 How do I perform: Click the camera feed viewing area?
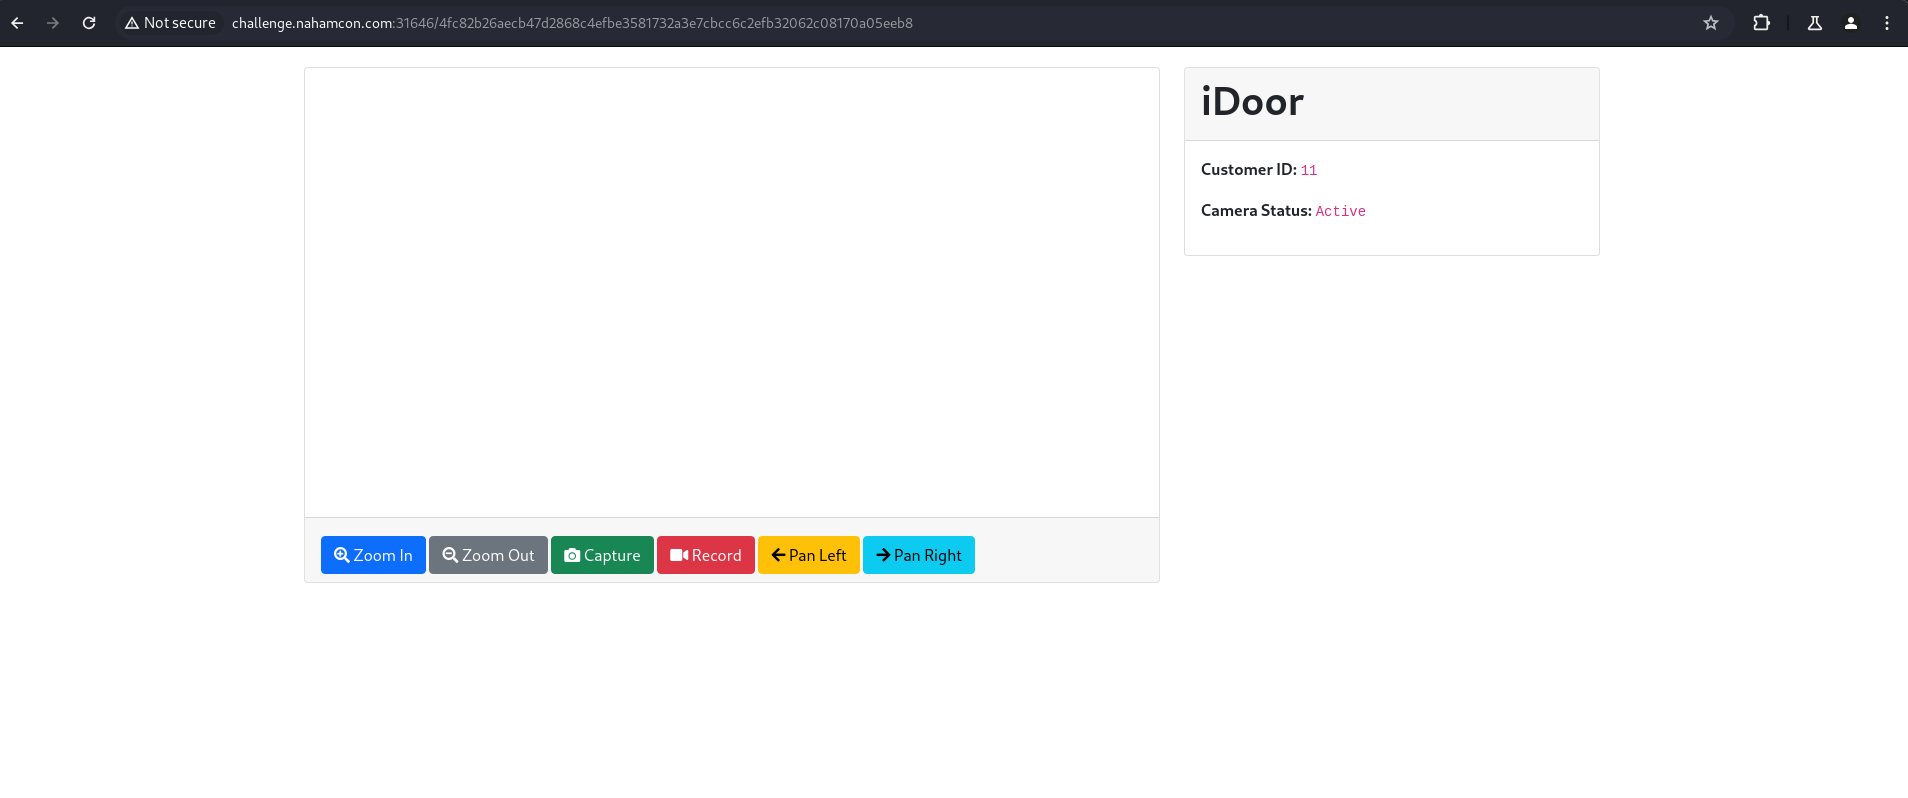731,292
